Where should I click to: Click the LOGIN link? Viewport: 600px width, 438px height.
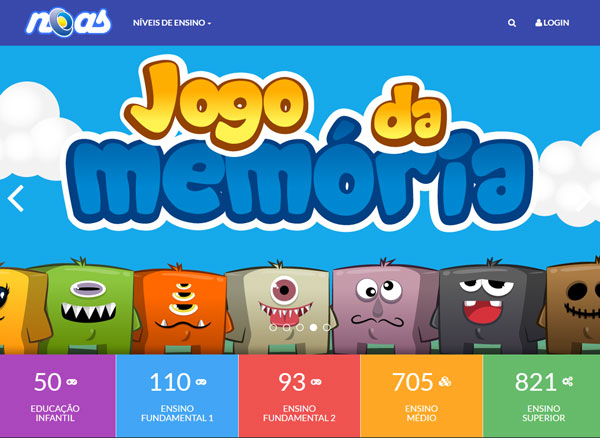coord(552,23)
